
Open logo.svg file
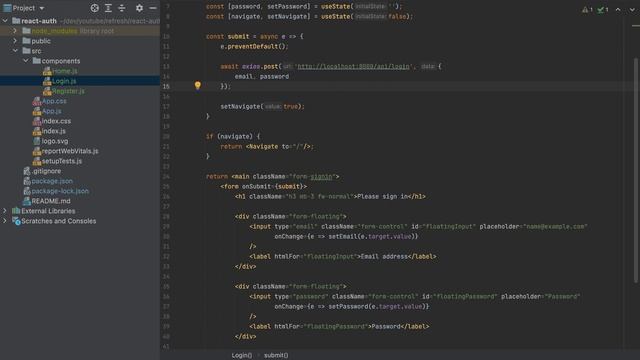55,141
